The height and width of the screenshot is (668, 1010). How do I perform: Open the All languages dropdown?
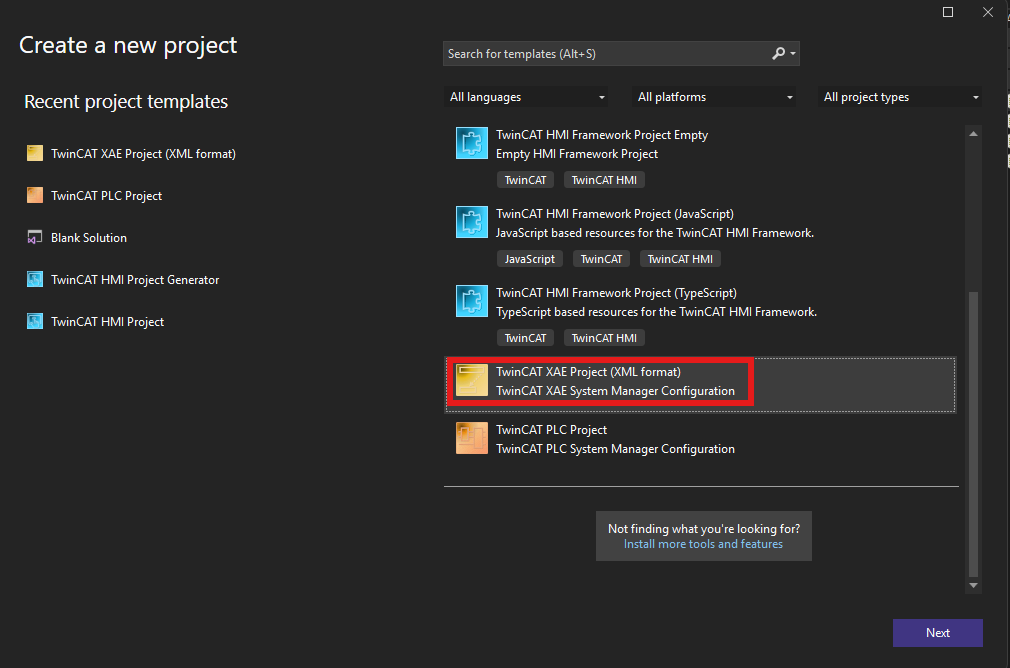(527, 97)
